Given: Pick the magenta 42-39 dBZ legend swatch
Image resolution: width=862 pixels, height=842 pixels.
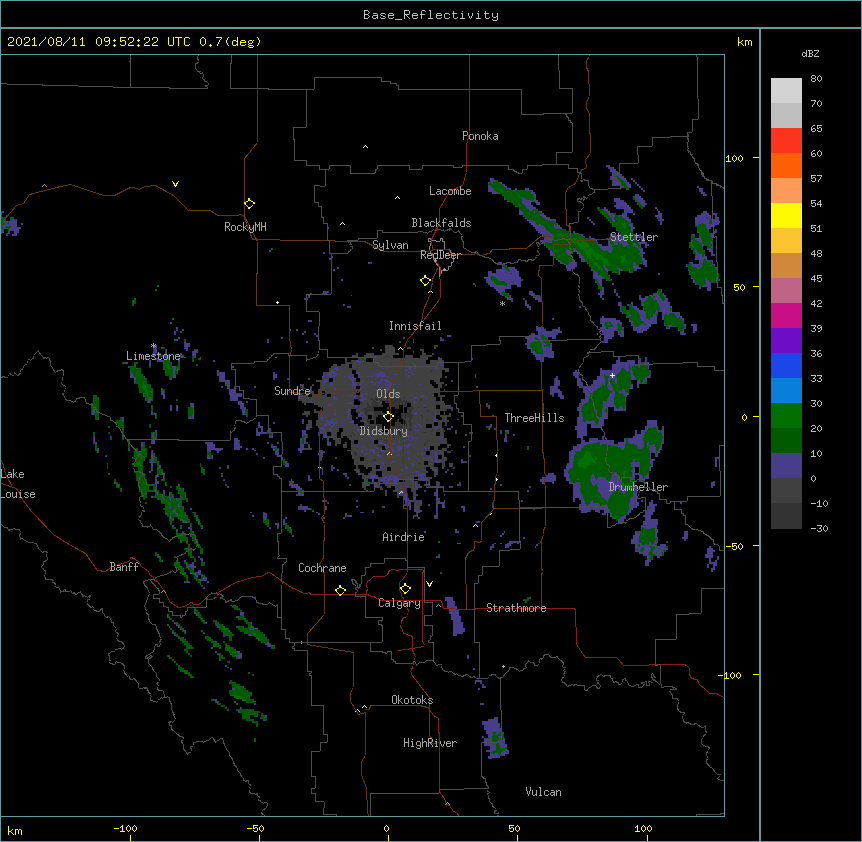Looking at the screenshot, I should (786, 315).
